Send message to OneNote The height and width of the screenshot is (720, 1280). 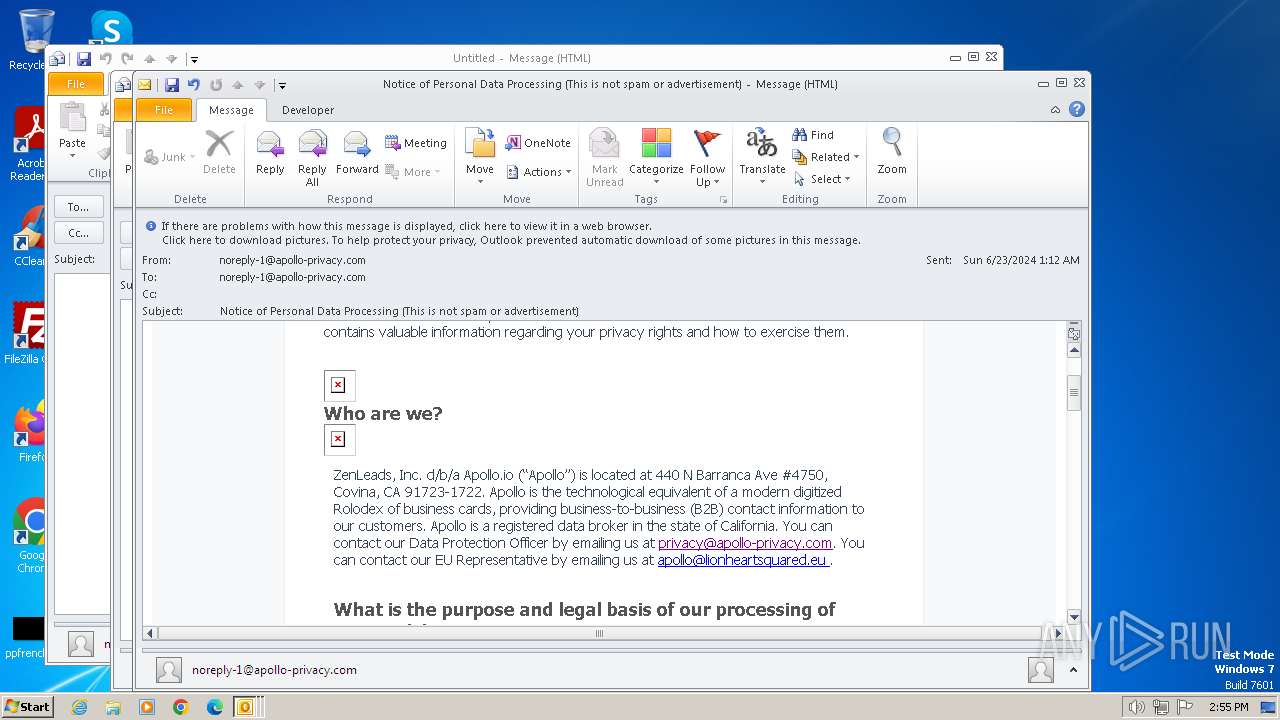[538, 143]
